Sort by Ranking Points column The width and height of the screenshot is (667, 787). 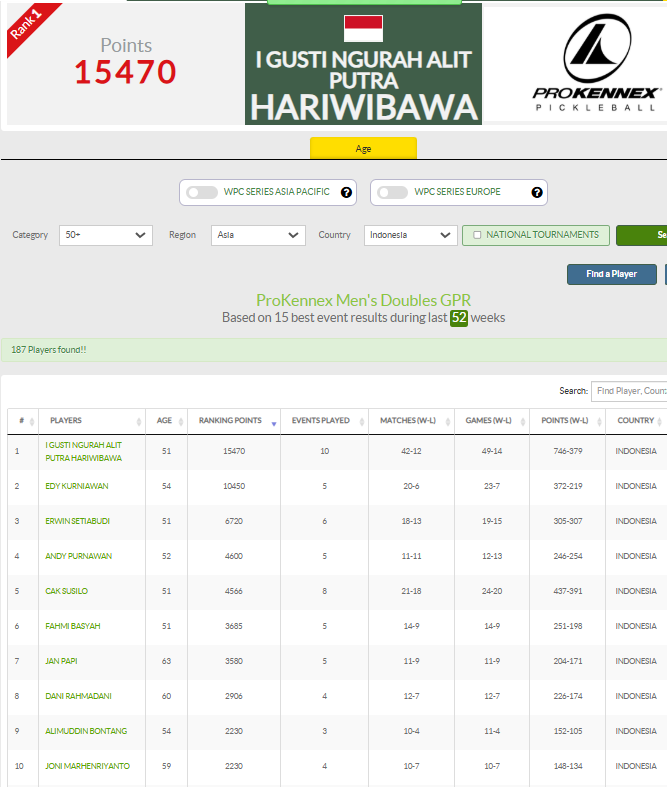234,421
